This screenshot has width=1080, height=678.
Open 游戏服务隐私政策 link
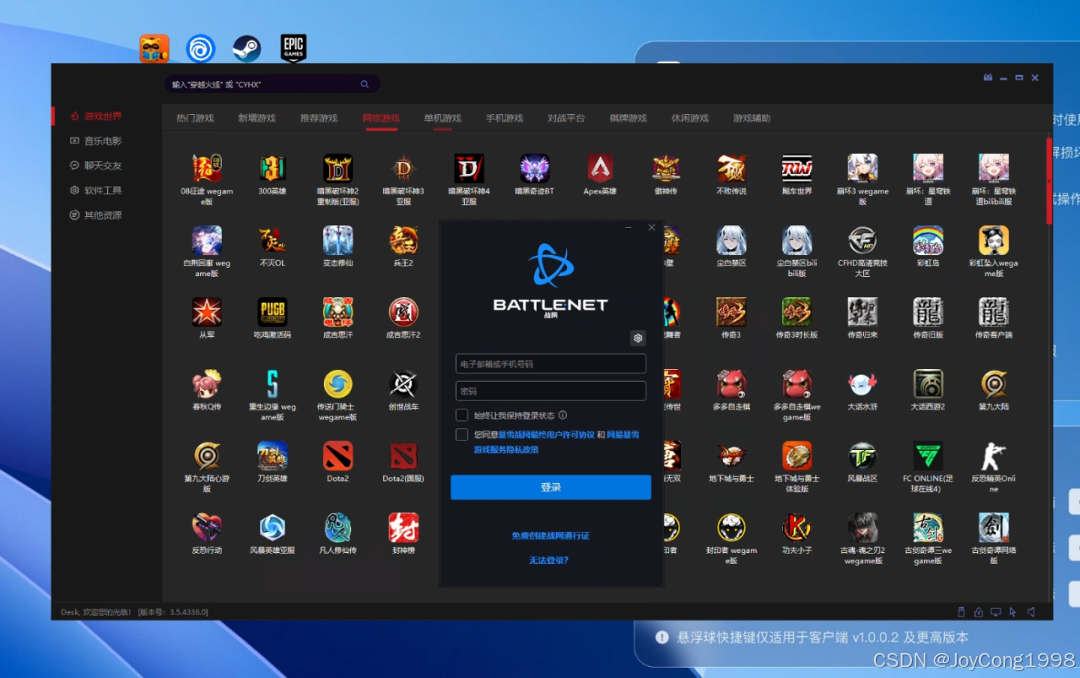click(506, 449)
